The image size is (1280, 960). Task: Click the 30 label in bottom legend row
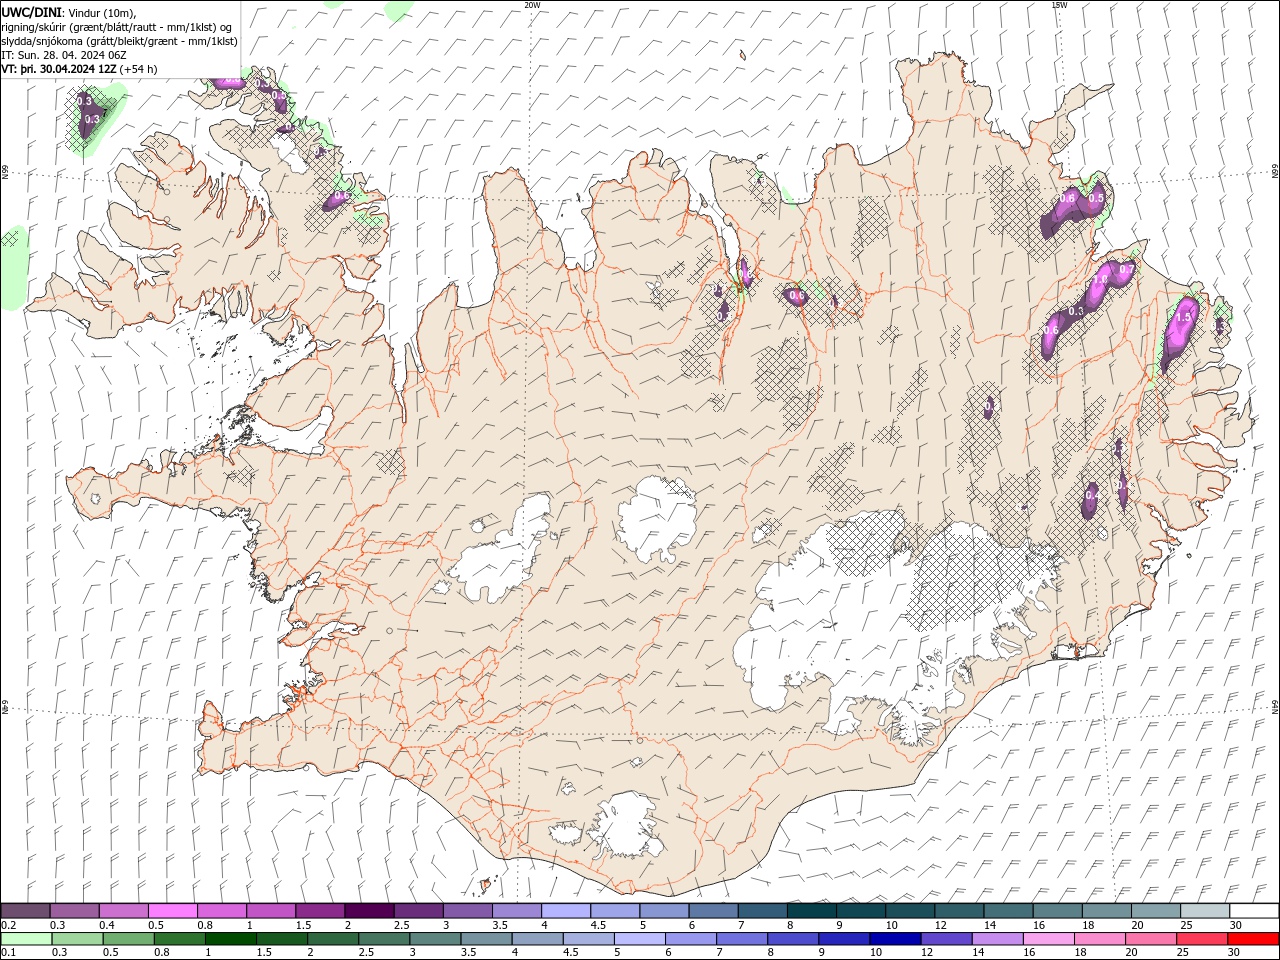tap(1234, 953)
